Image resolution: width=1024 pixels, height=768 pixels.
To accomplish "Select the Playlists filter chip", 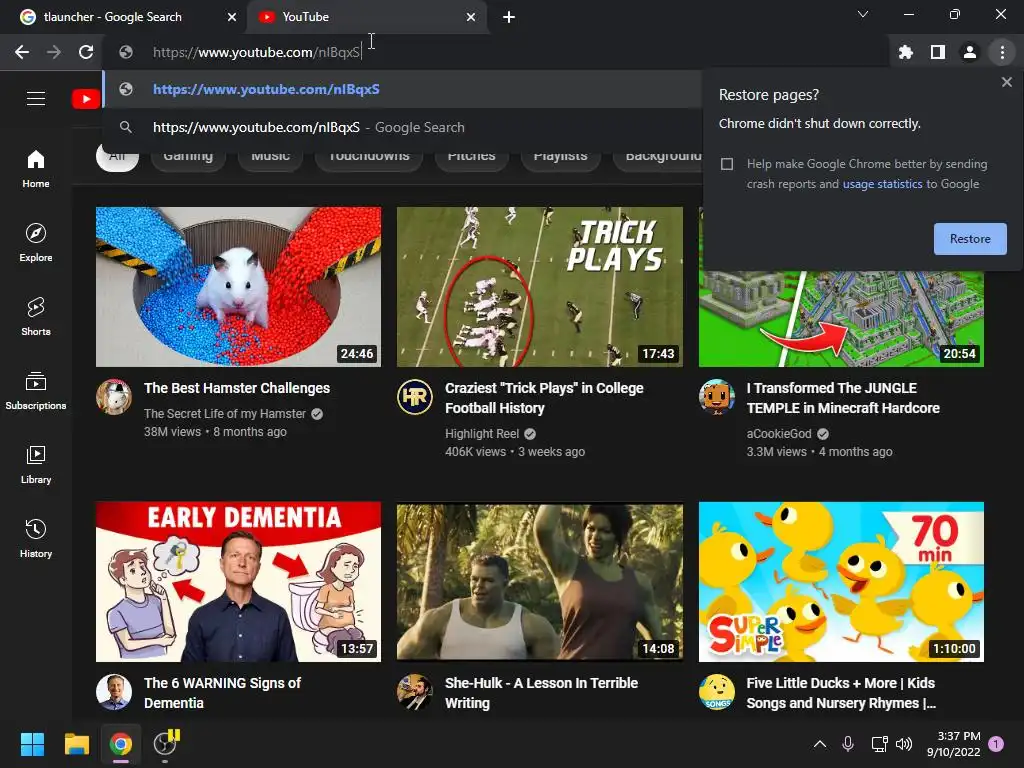I will (x=560, y=157).
